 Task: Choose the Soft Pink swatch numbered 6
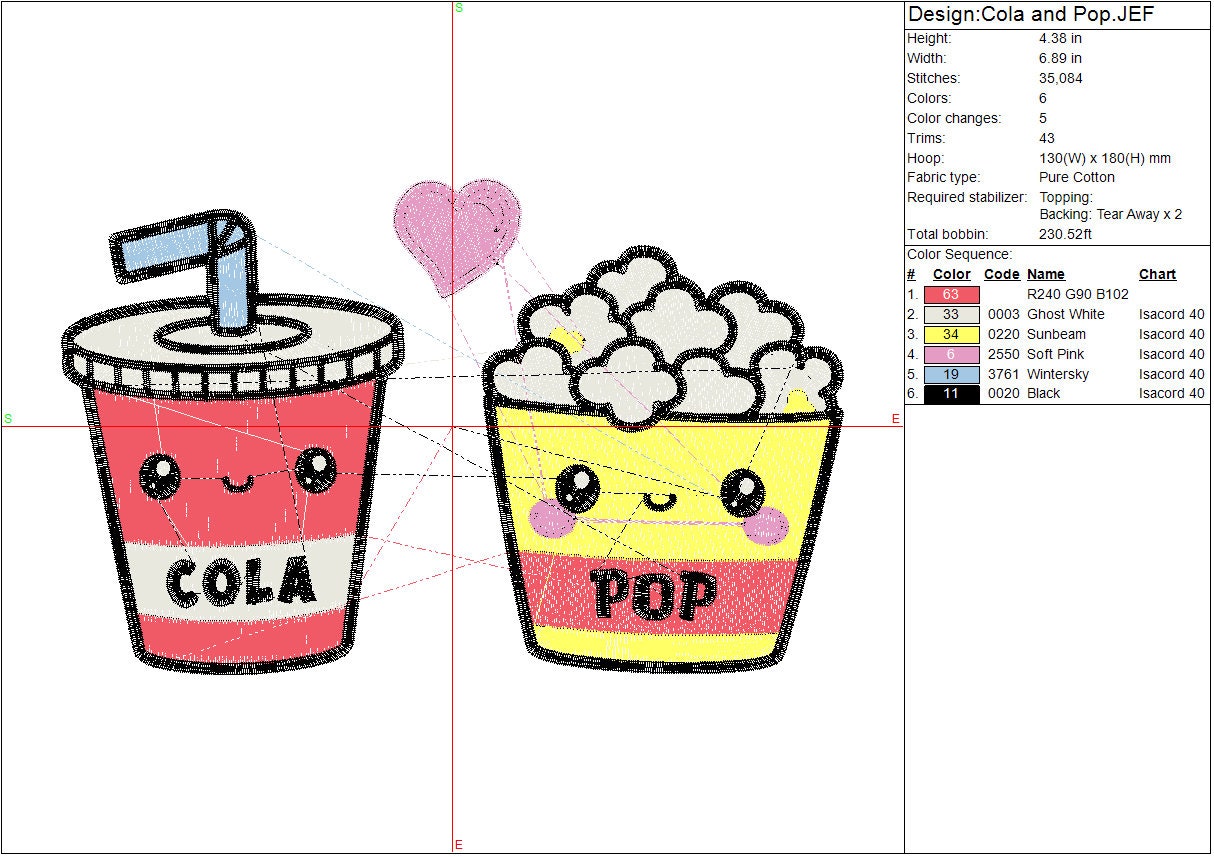point(951,354)
